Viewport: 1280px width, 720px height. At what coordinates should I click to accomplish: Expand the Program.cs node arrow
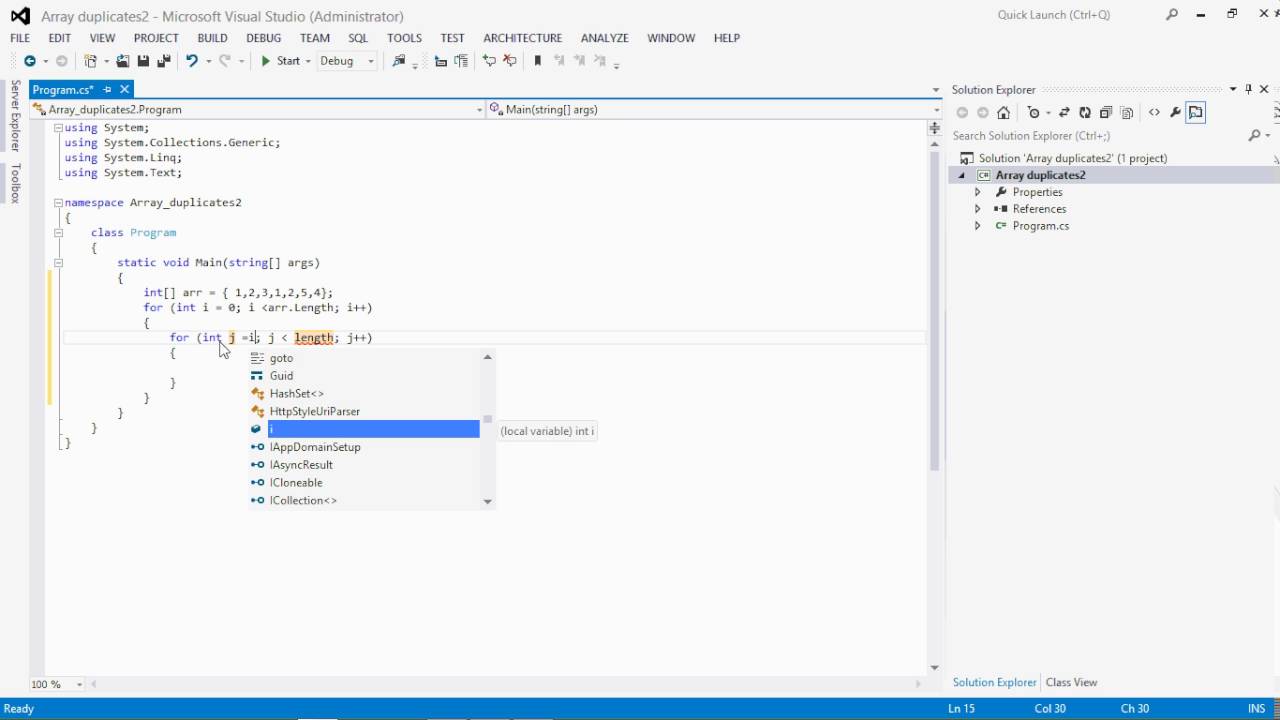tap(978, 226)
